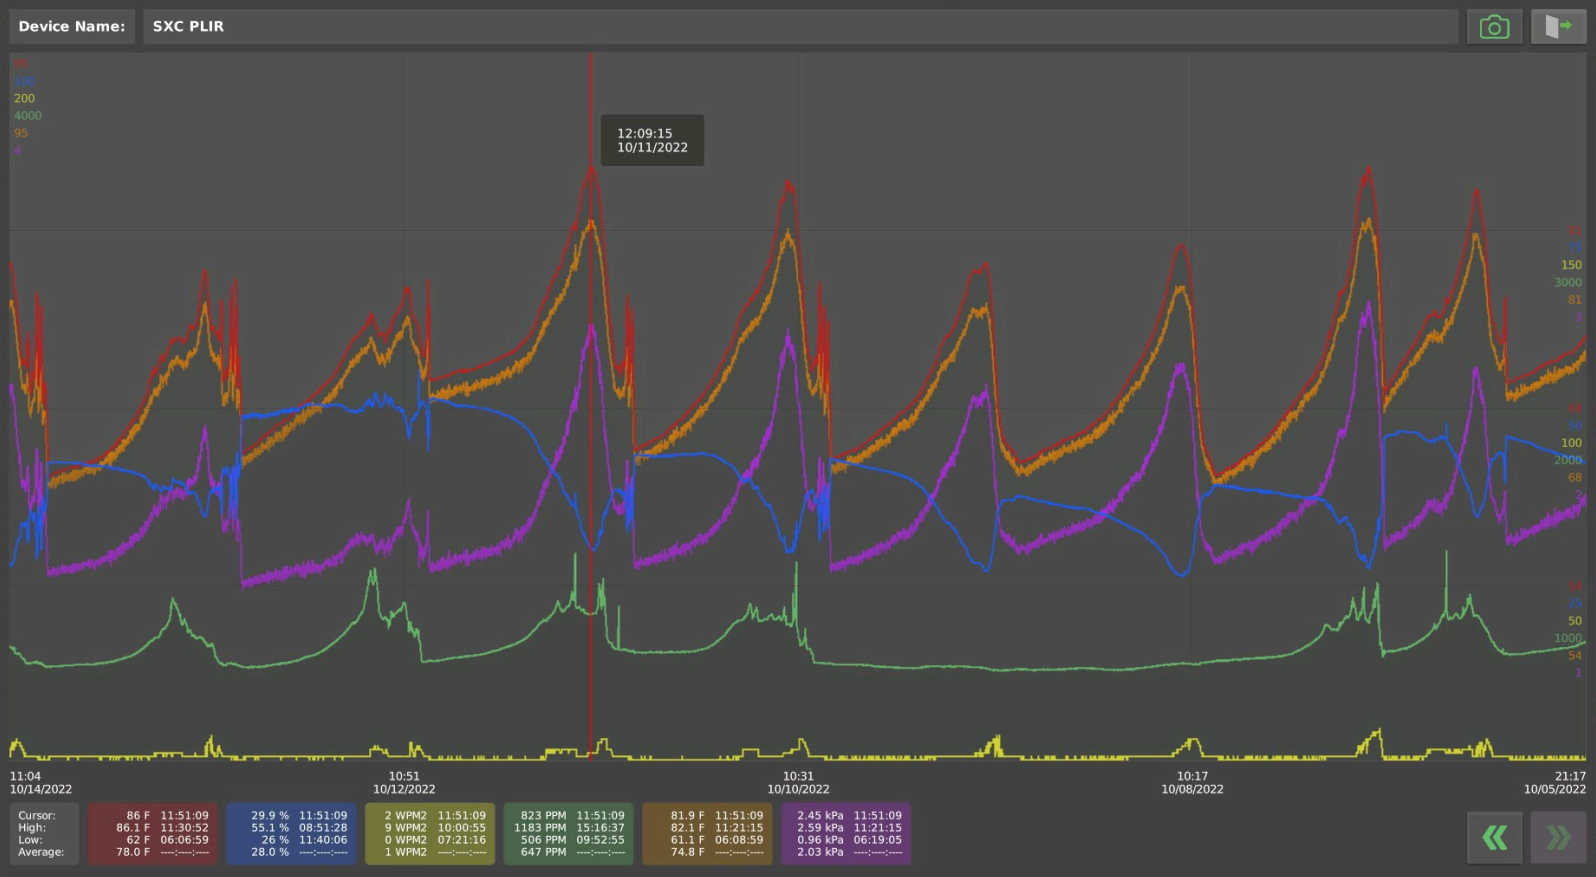Click the Device Name label
The image size is (1596, 877).
click(x=72, y=27)
